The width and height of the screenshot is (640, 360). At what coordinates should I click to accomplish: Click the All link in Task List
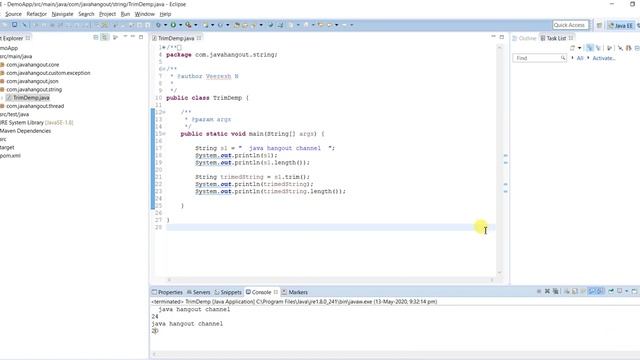[x=580, y=58]
